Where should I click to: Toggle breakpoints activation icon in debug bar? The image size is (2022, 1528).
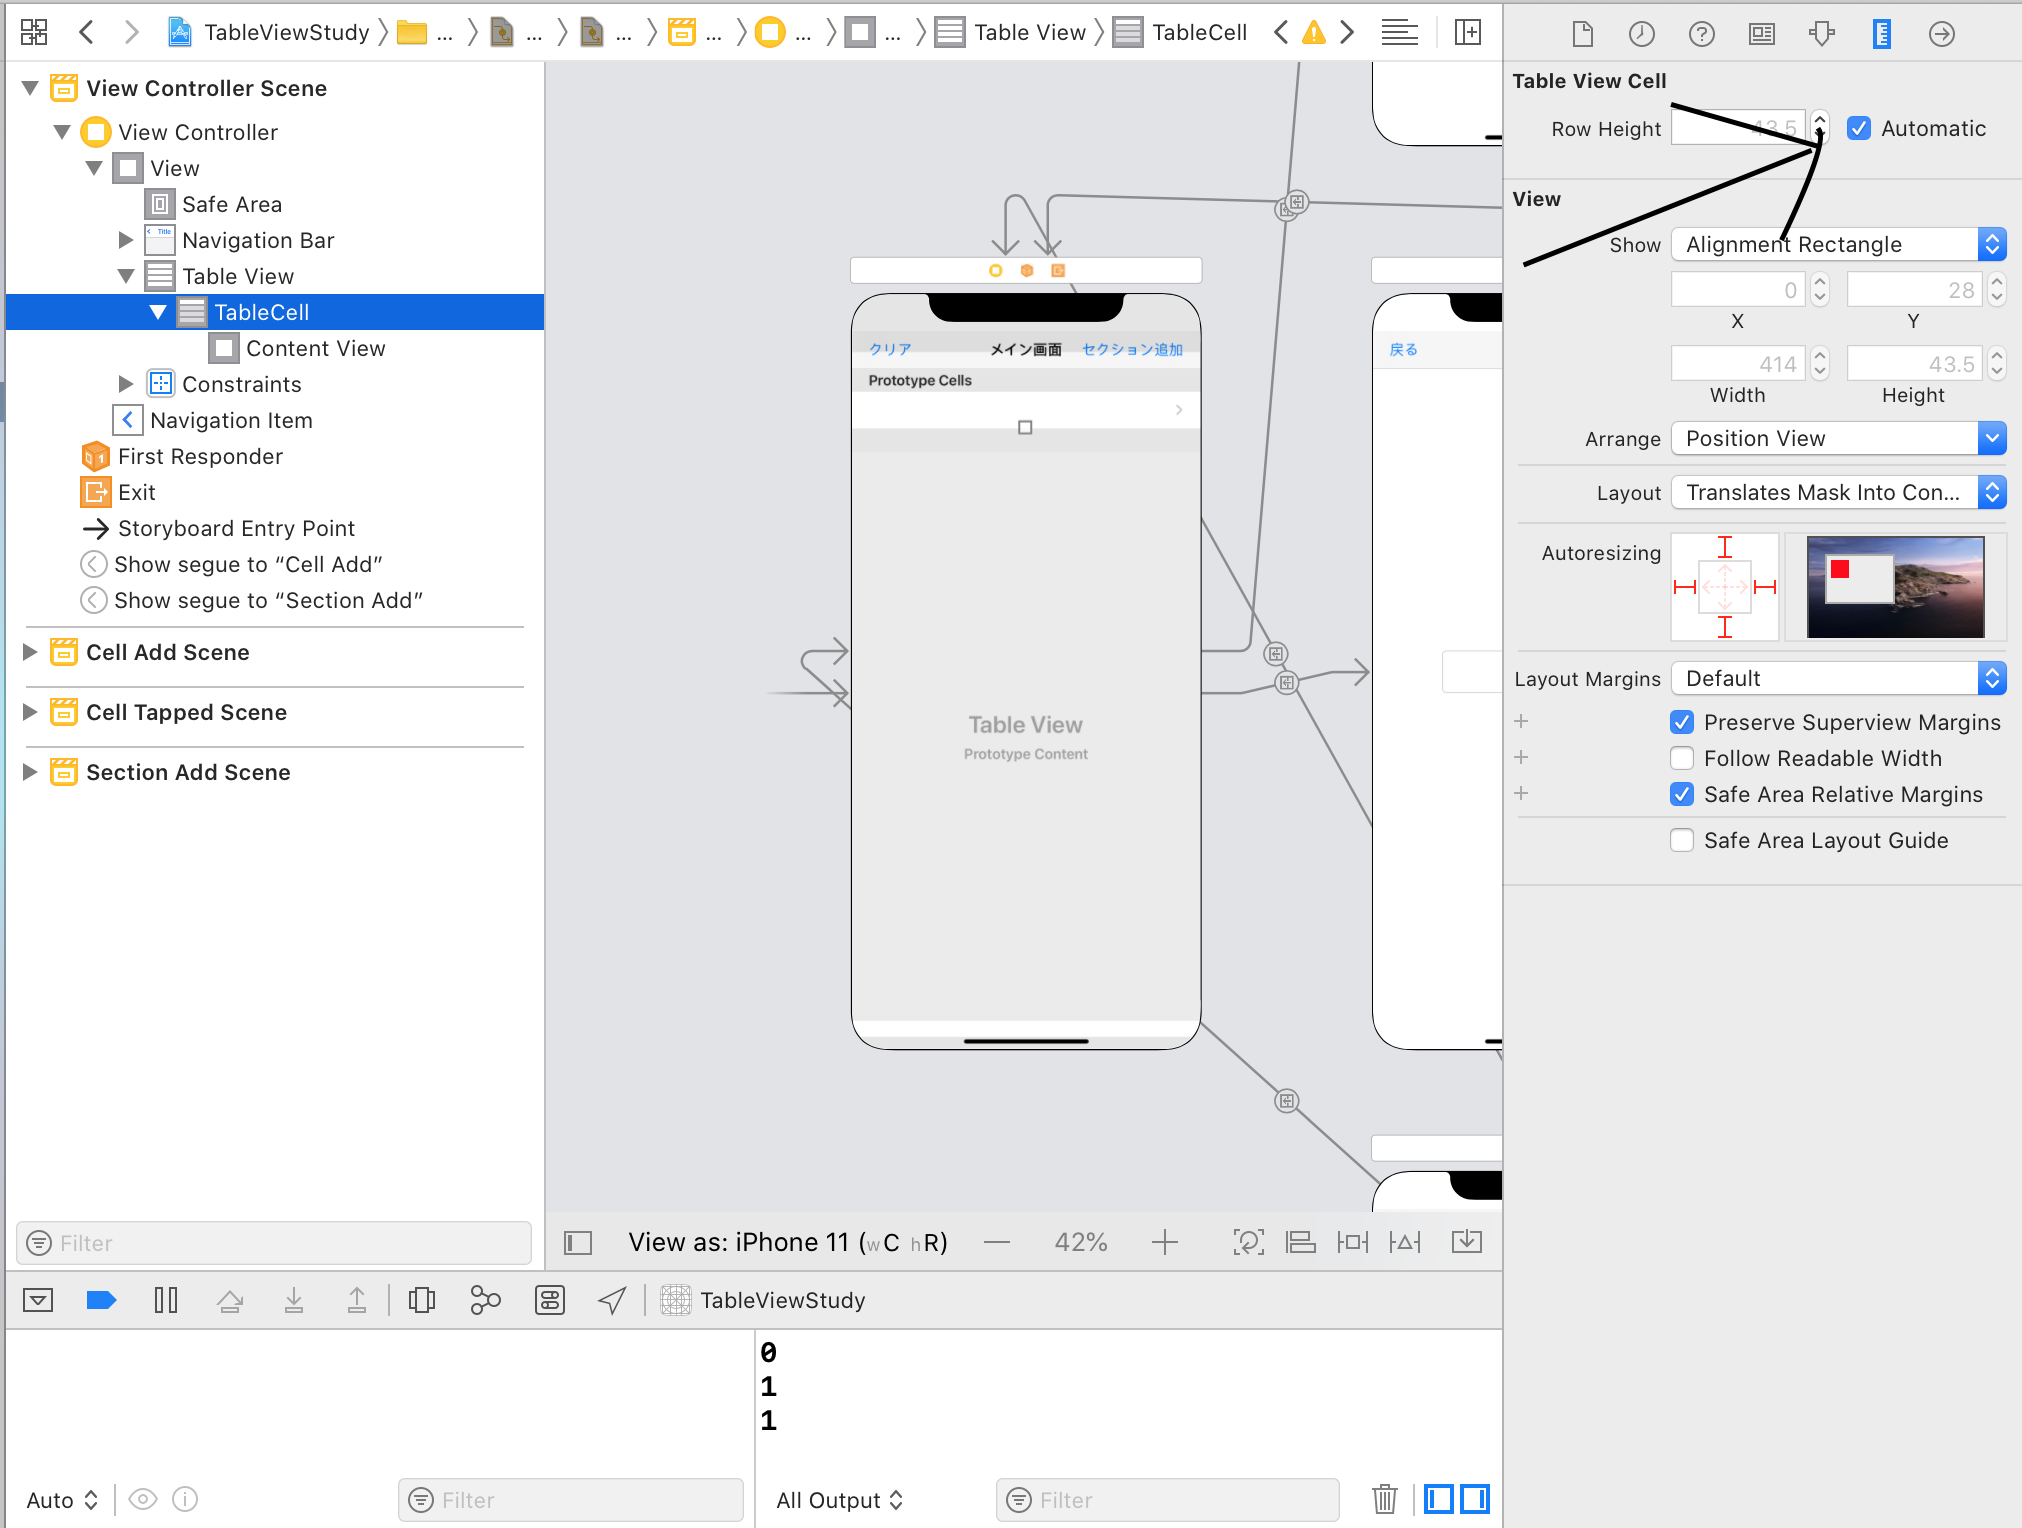[101, 1300]
